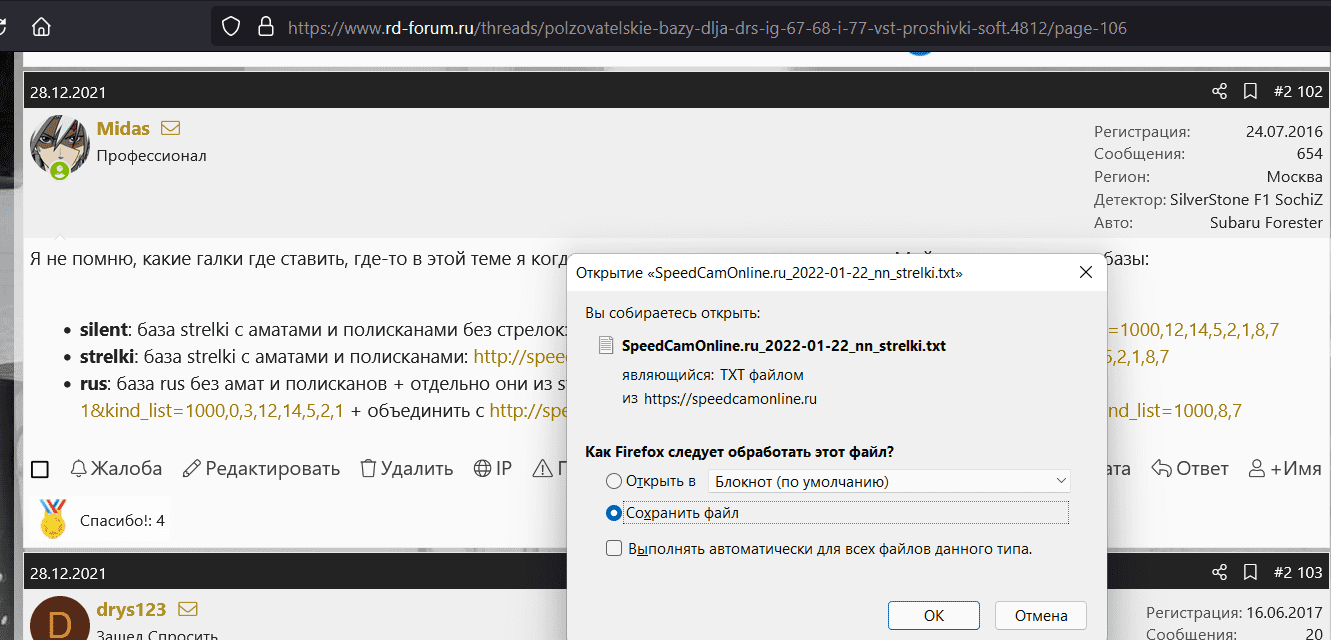
Task: Enable "Выполнять автоматически" checkbox
Action: point(614,549)
